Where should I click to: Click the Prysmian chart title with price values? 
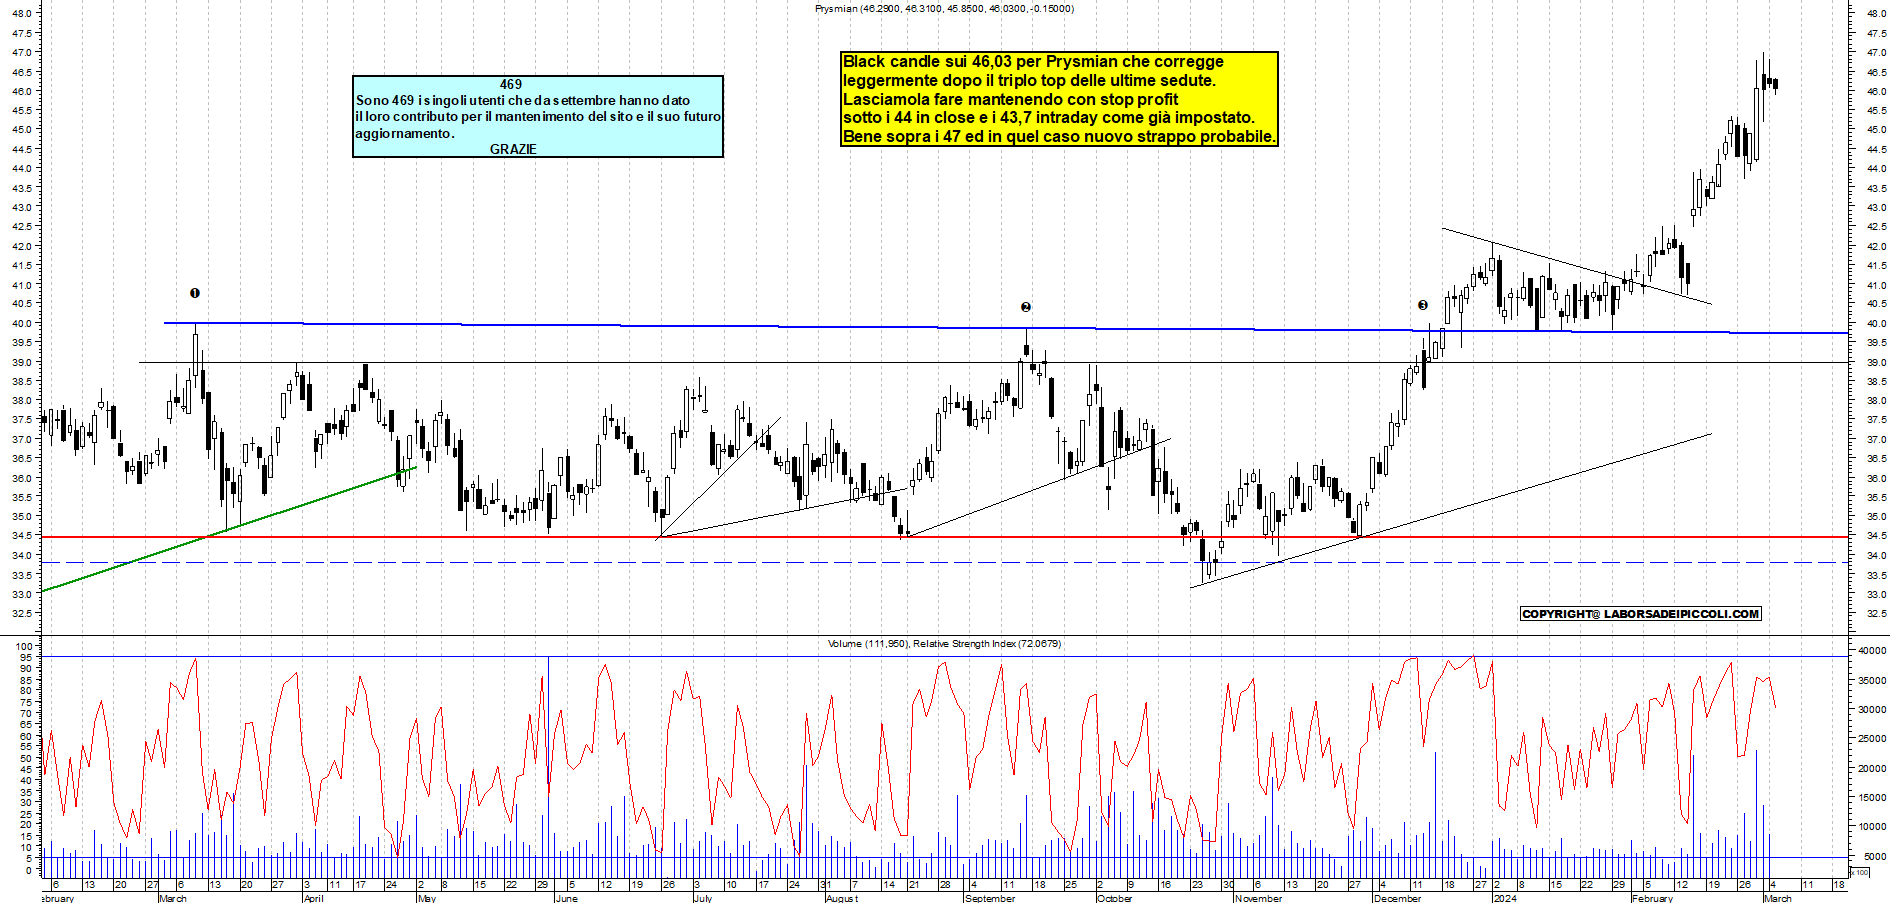click(944, 8)
